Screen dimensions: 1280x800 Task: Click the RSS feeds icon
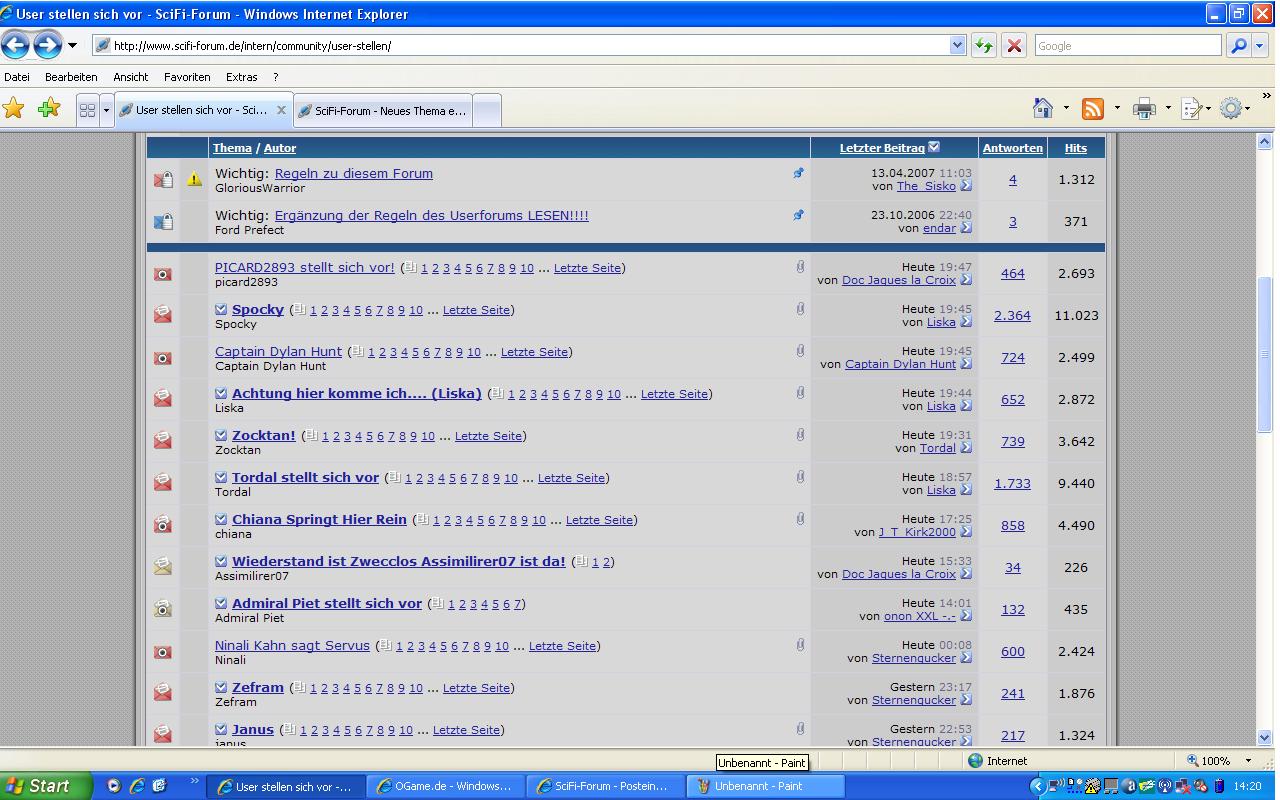1093,109
